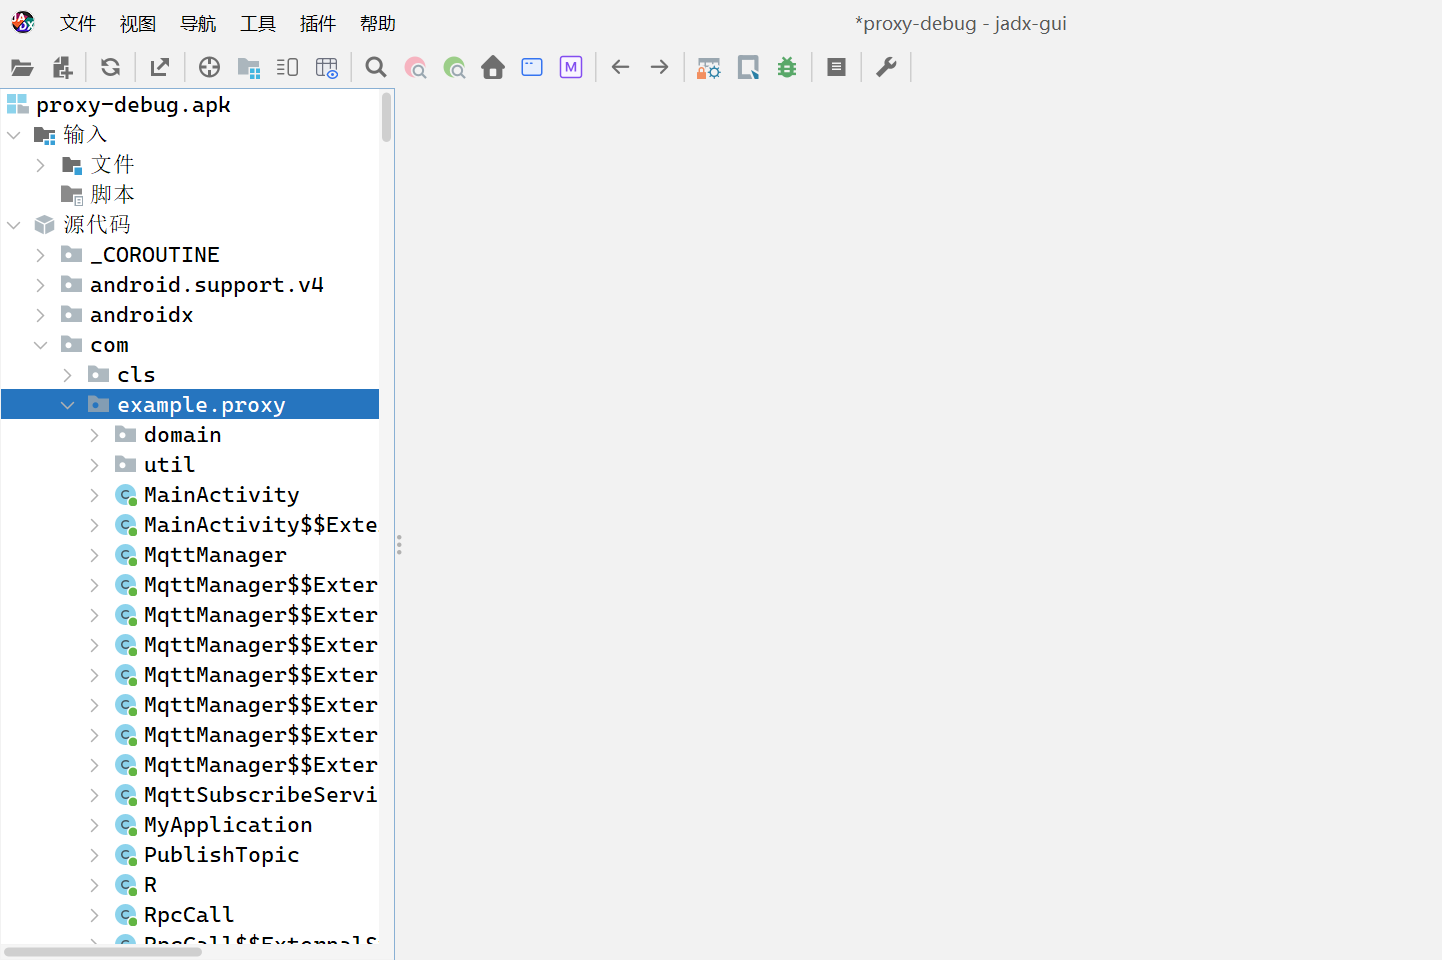Select the cls package
This screenshot has width=1442, height=960.
click(x=136, y=375)
